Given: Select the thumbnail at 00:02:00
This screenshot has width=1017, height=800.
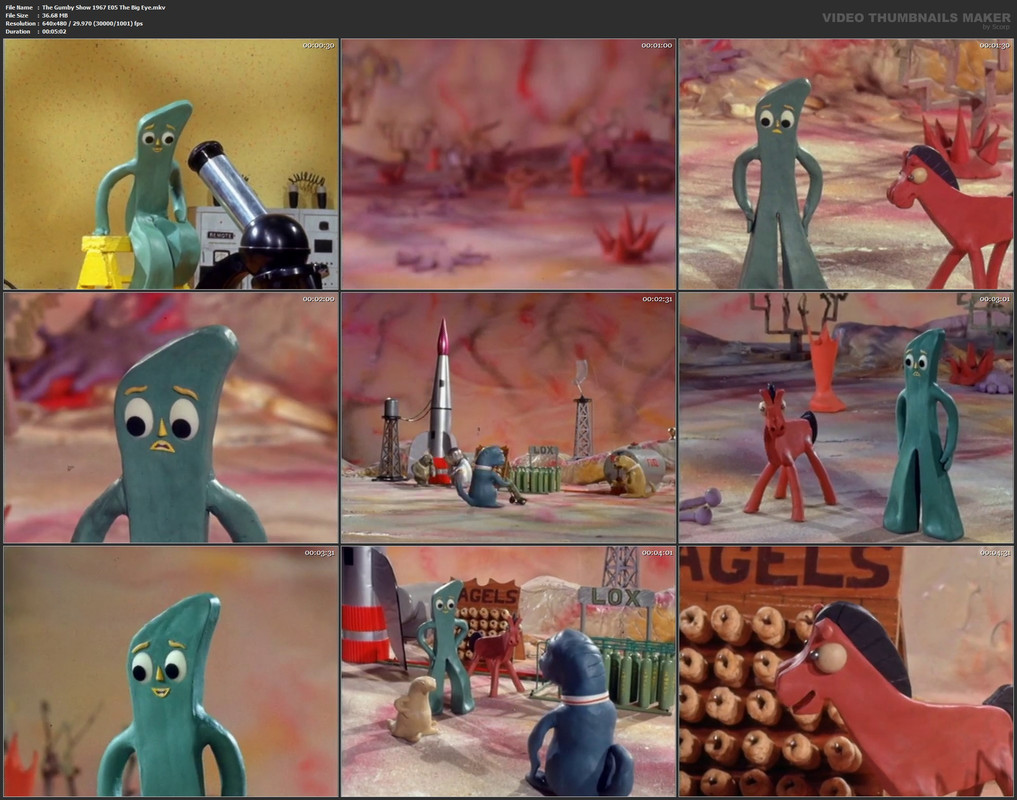Looking at the screenshot, I should tap(171, 418).
